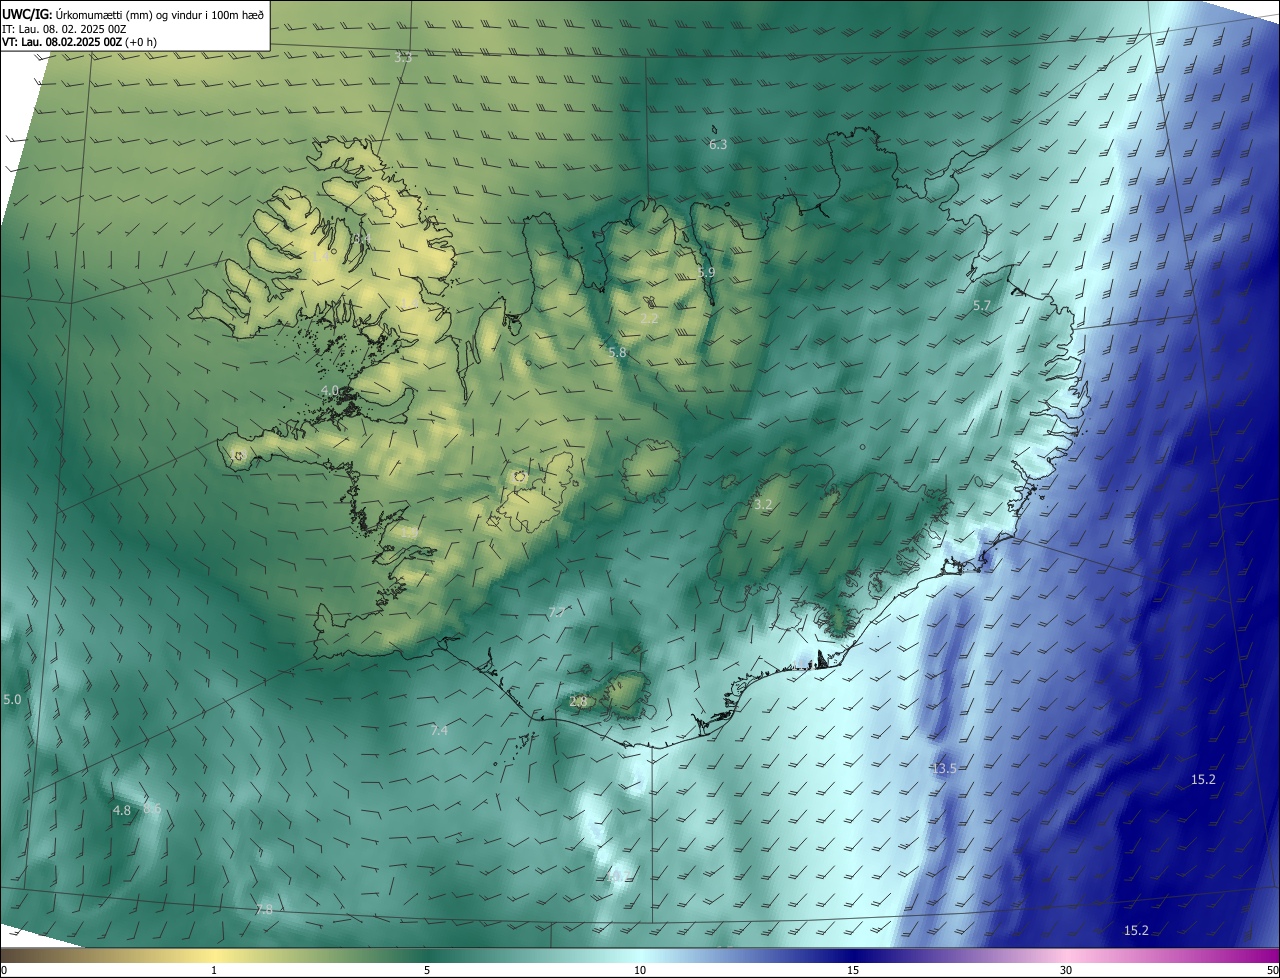Click the color scale tick labelled 0
This screenshot has height=978, width=1280.
coord(4,970)
